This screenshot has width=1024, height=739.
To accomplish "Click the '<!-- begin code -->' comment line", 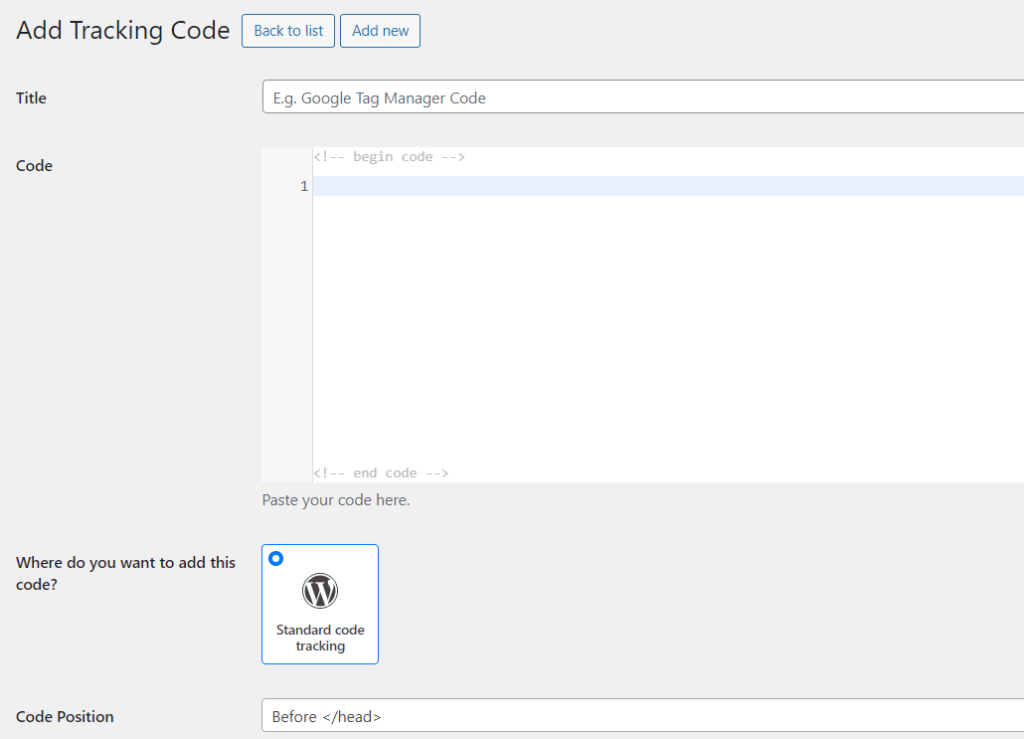I will (389, 157).
